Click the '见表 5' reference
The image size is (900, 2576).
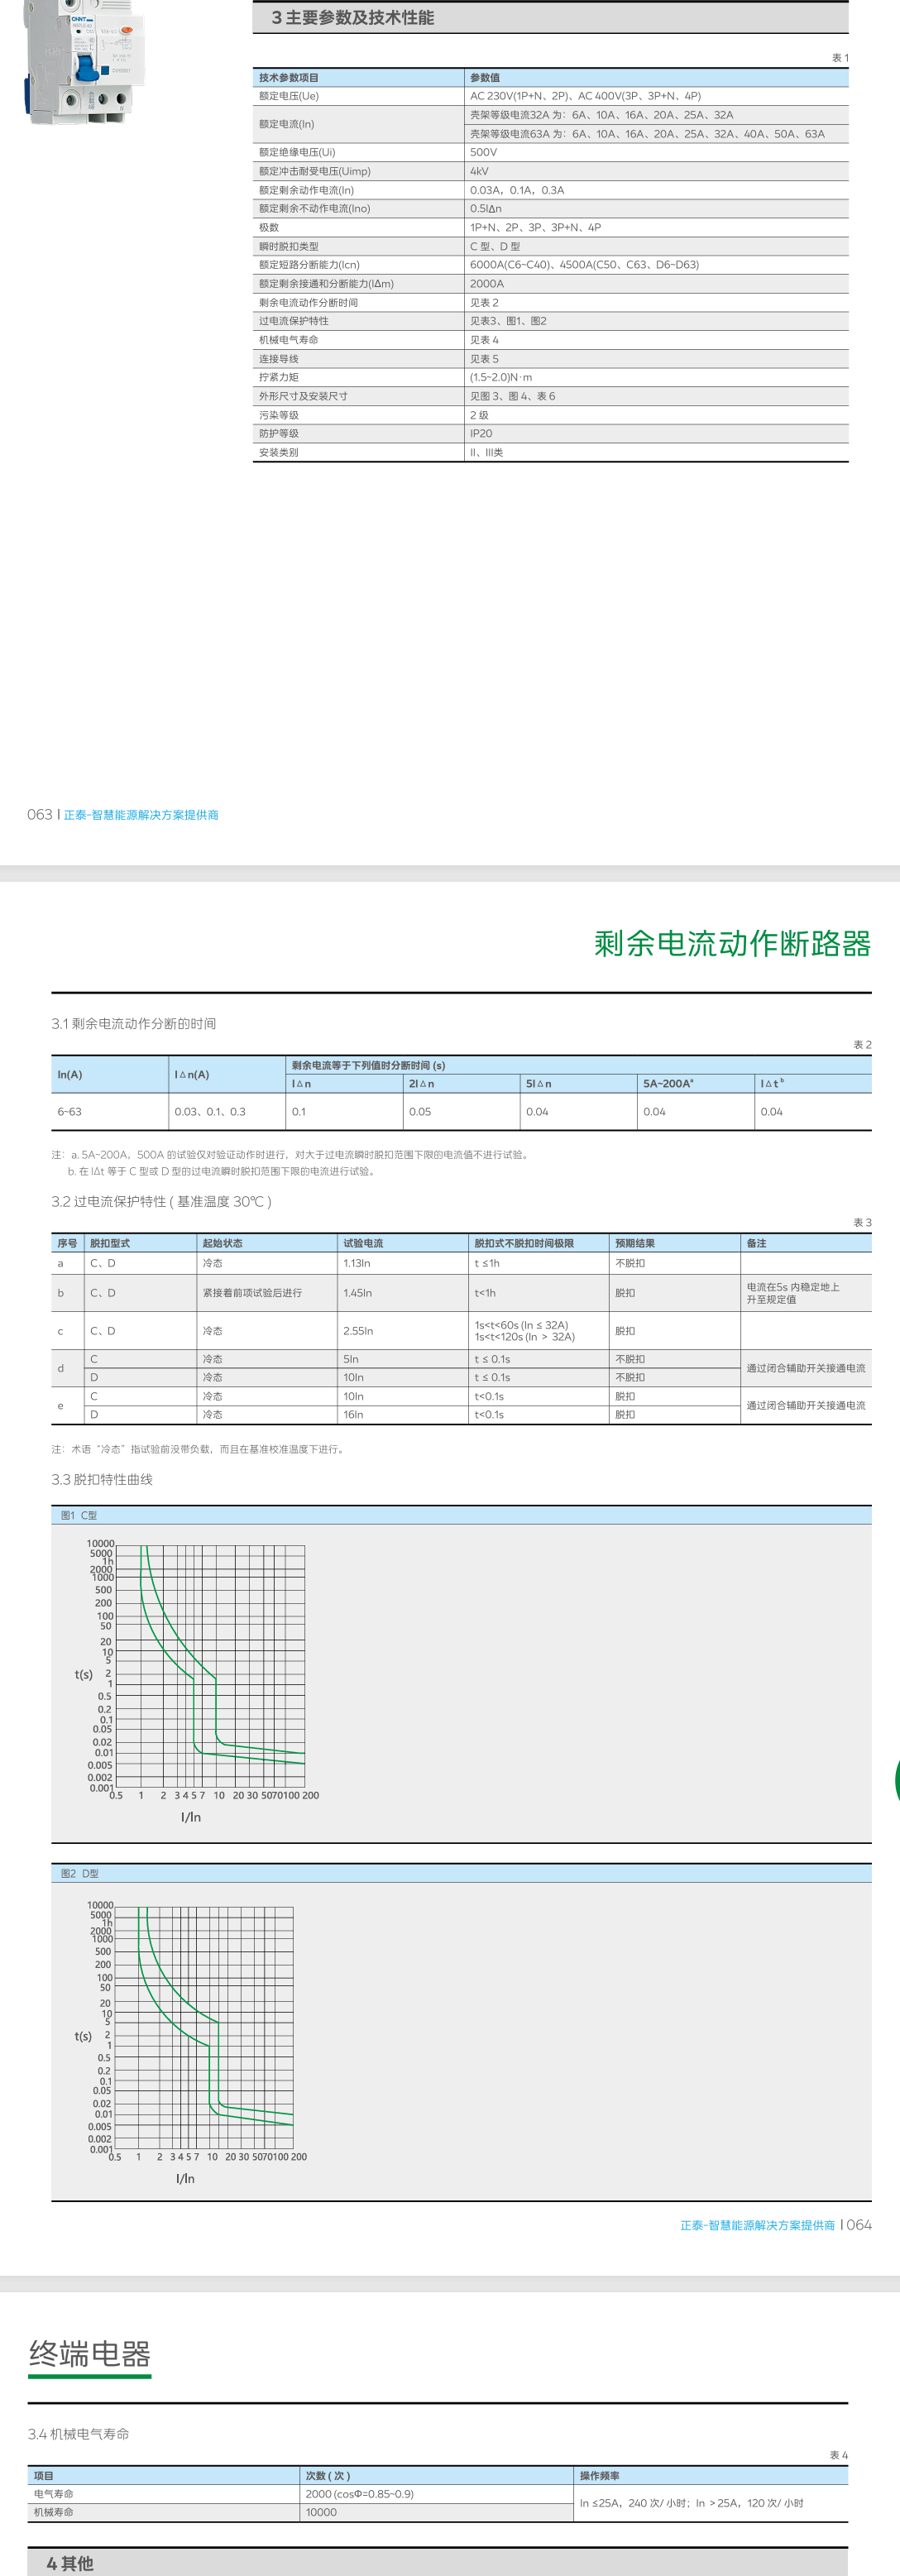click(x=484, y=359)
